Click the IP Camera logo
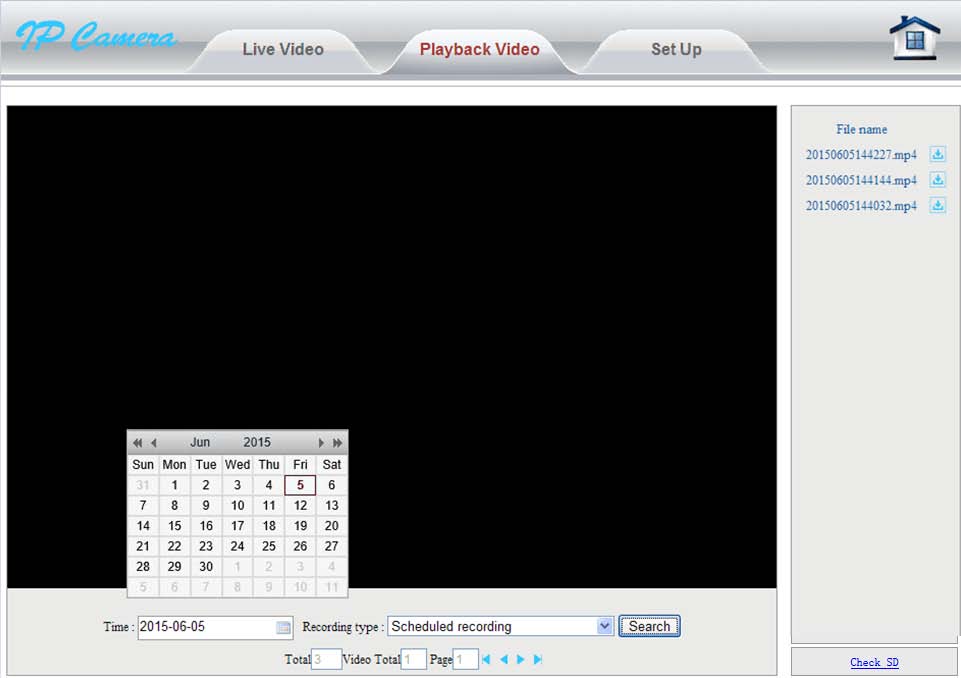 (x=97, y=37)
